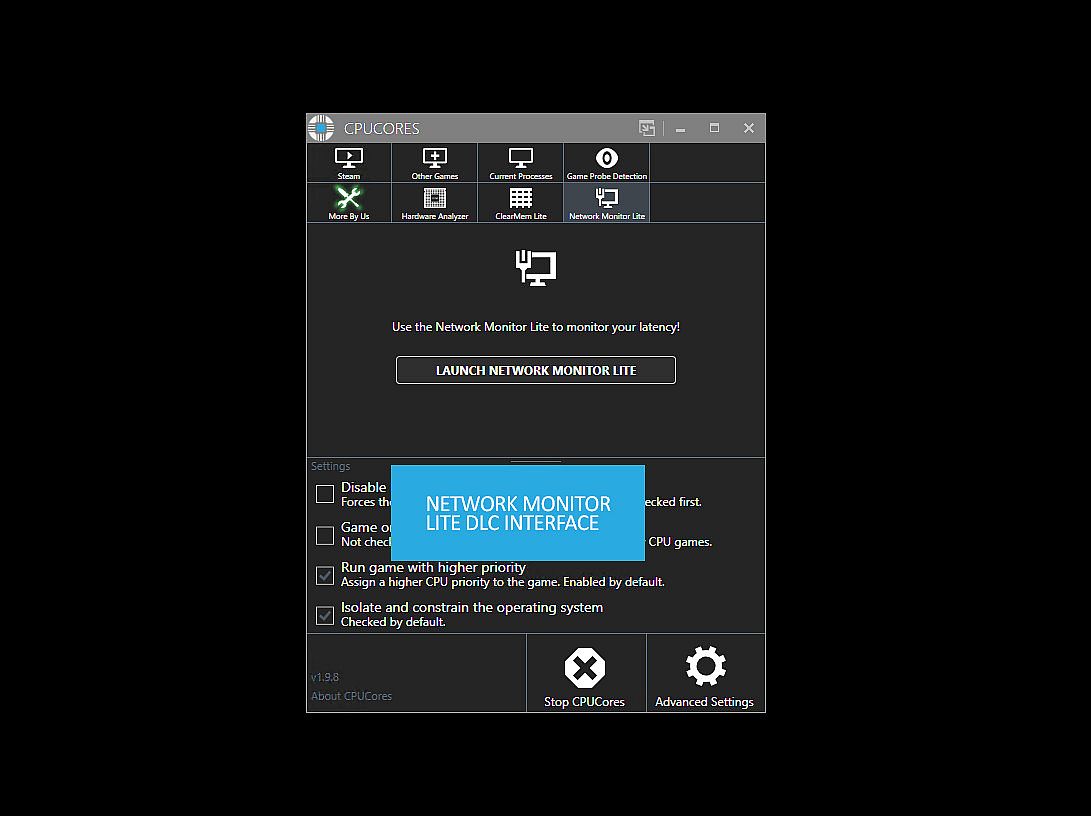Click the settings panel splitter handle

click(x=536, y=461)
